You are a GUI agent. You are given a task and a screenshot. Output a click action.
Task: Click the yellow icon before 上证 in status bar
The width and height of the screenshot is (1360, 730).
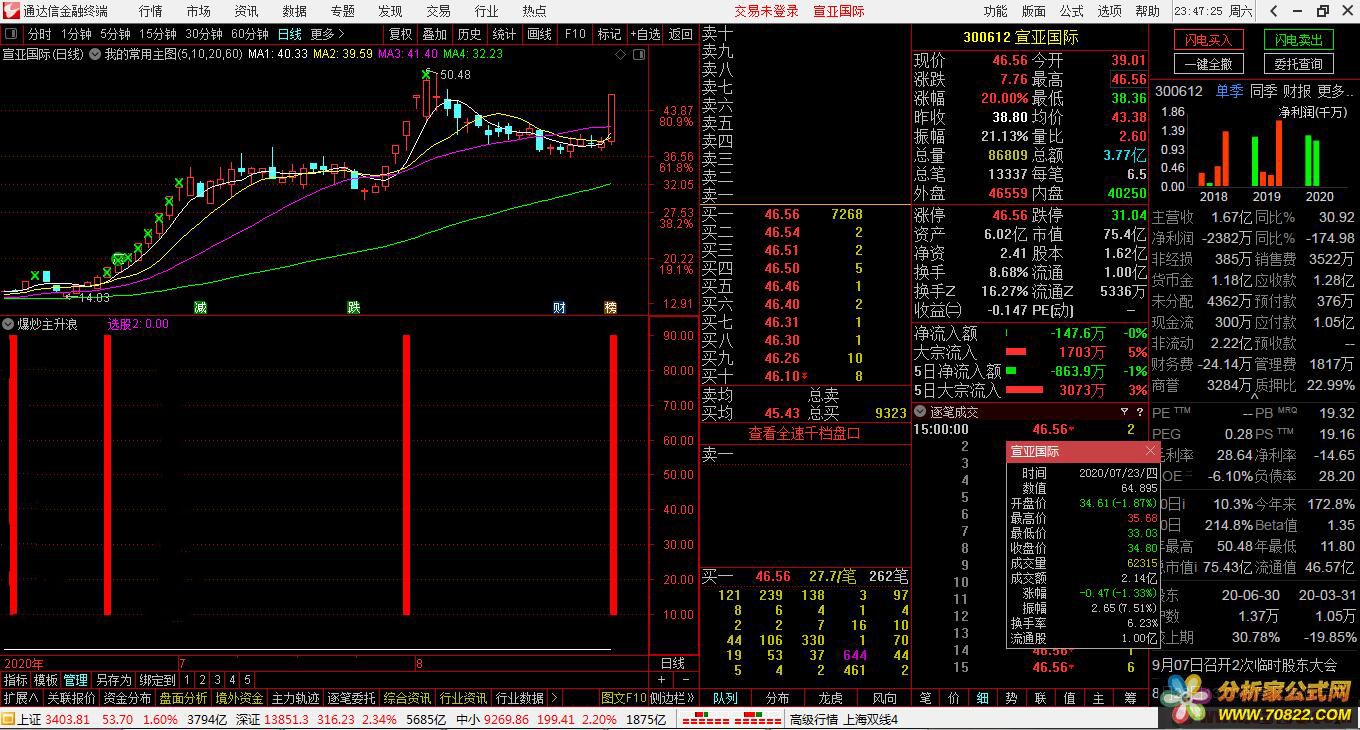pos(8,719)
